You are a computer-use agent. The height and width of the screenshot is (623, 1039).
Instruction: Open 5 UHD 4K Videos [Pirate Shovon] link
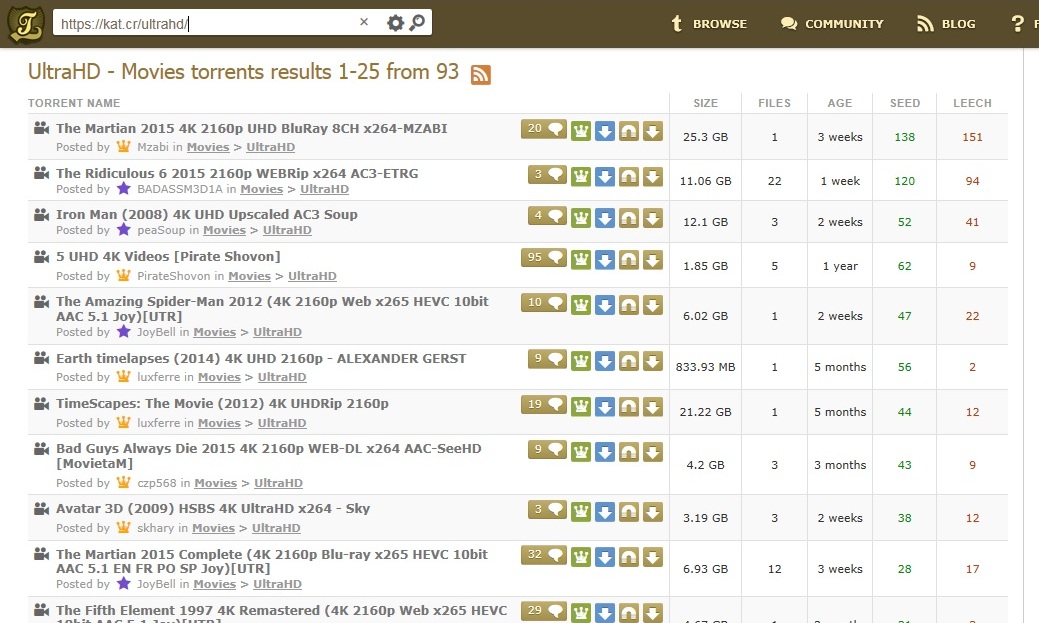tap(168, 256)
